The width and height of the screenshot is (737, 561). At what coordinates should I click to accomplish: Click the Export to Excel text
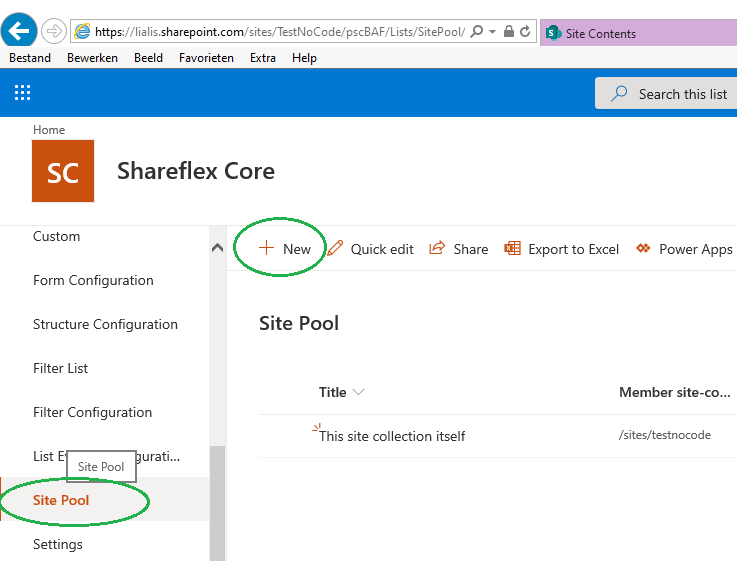point(573,249)
